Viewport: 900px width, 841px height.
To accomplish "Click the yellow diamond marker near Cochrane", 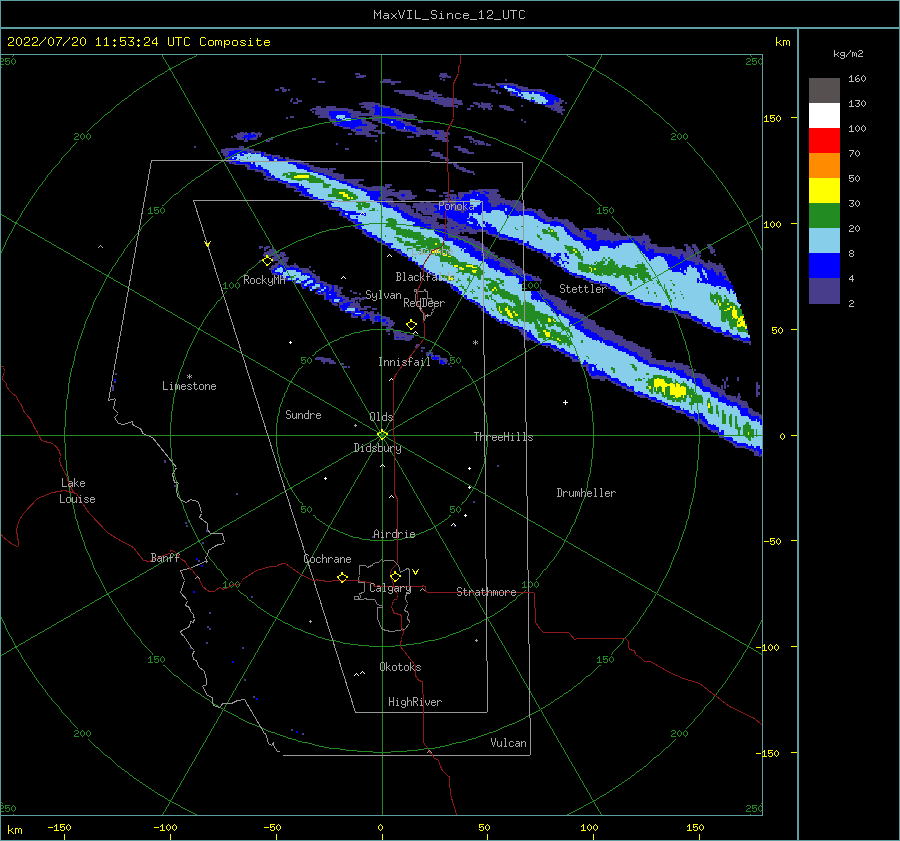I will tap(342, 578).
